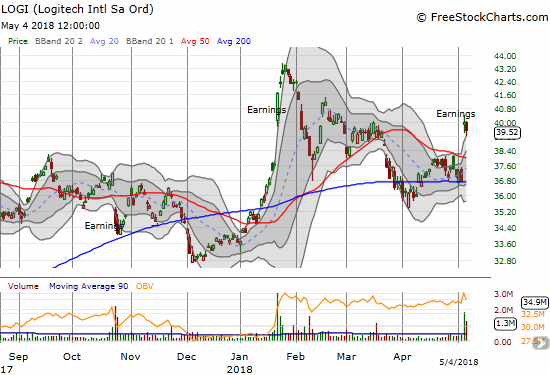Click the Oct month label
The height and width of the screenshot is (375, 550).
pos(72,357)
